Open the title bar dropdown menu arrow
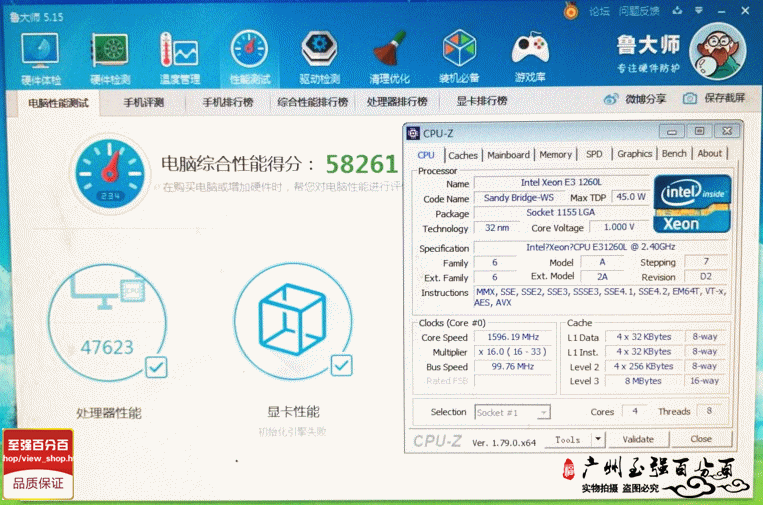The height and width of the screenshot is (505, 763). pyautogui.click(x=699, y=11)
